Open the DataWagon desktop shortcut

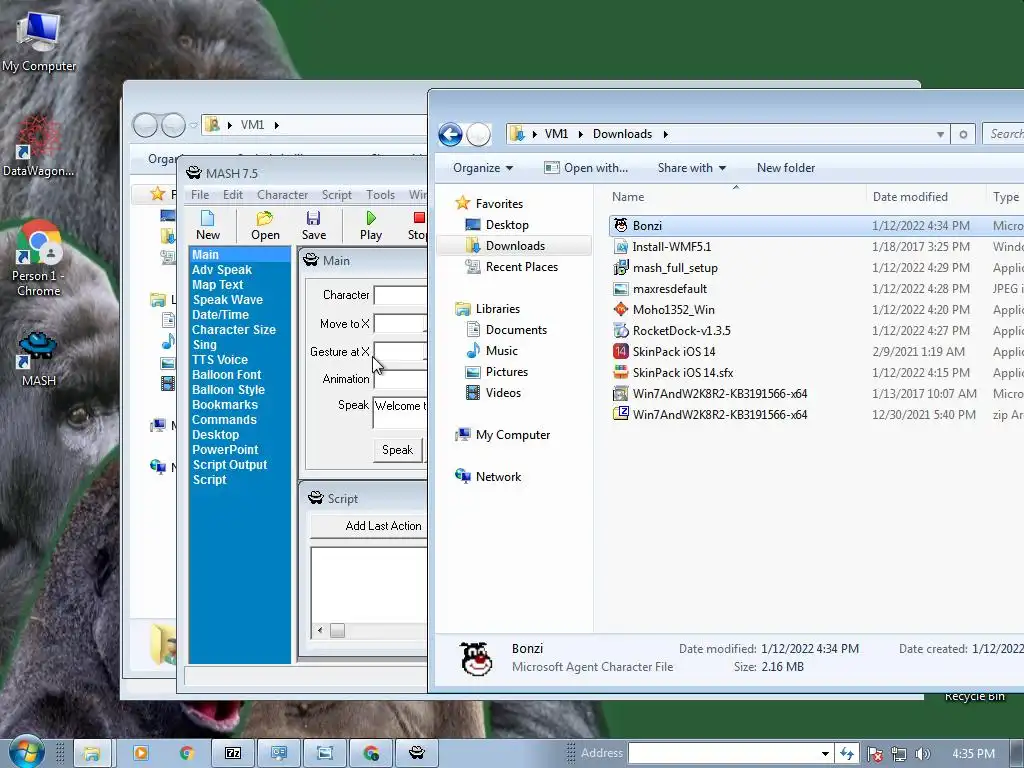[x=38, y=147]
